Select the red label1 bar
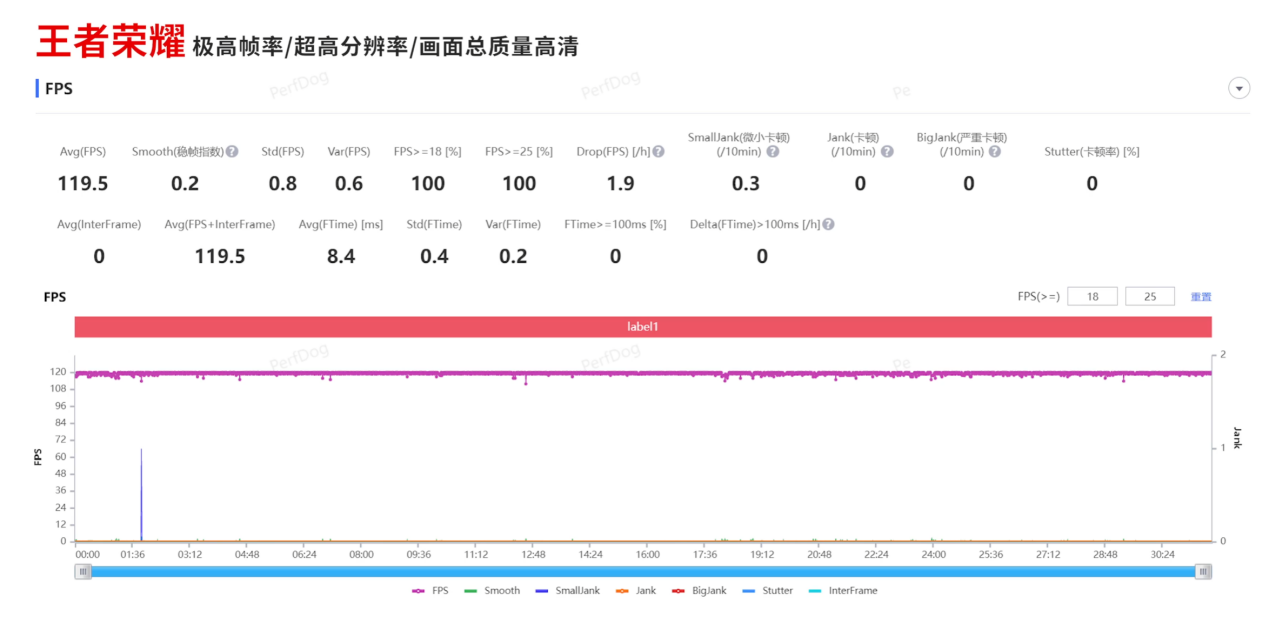Image resolution: width=1269 pixels, height=617 pixels. [643, 327]
